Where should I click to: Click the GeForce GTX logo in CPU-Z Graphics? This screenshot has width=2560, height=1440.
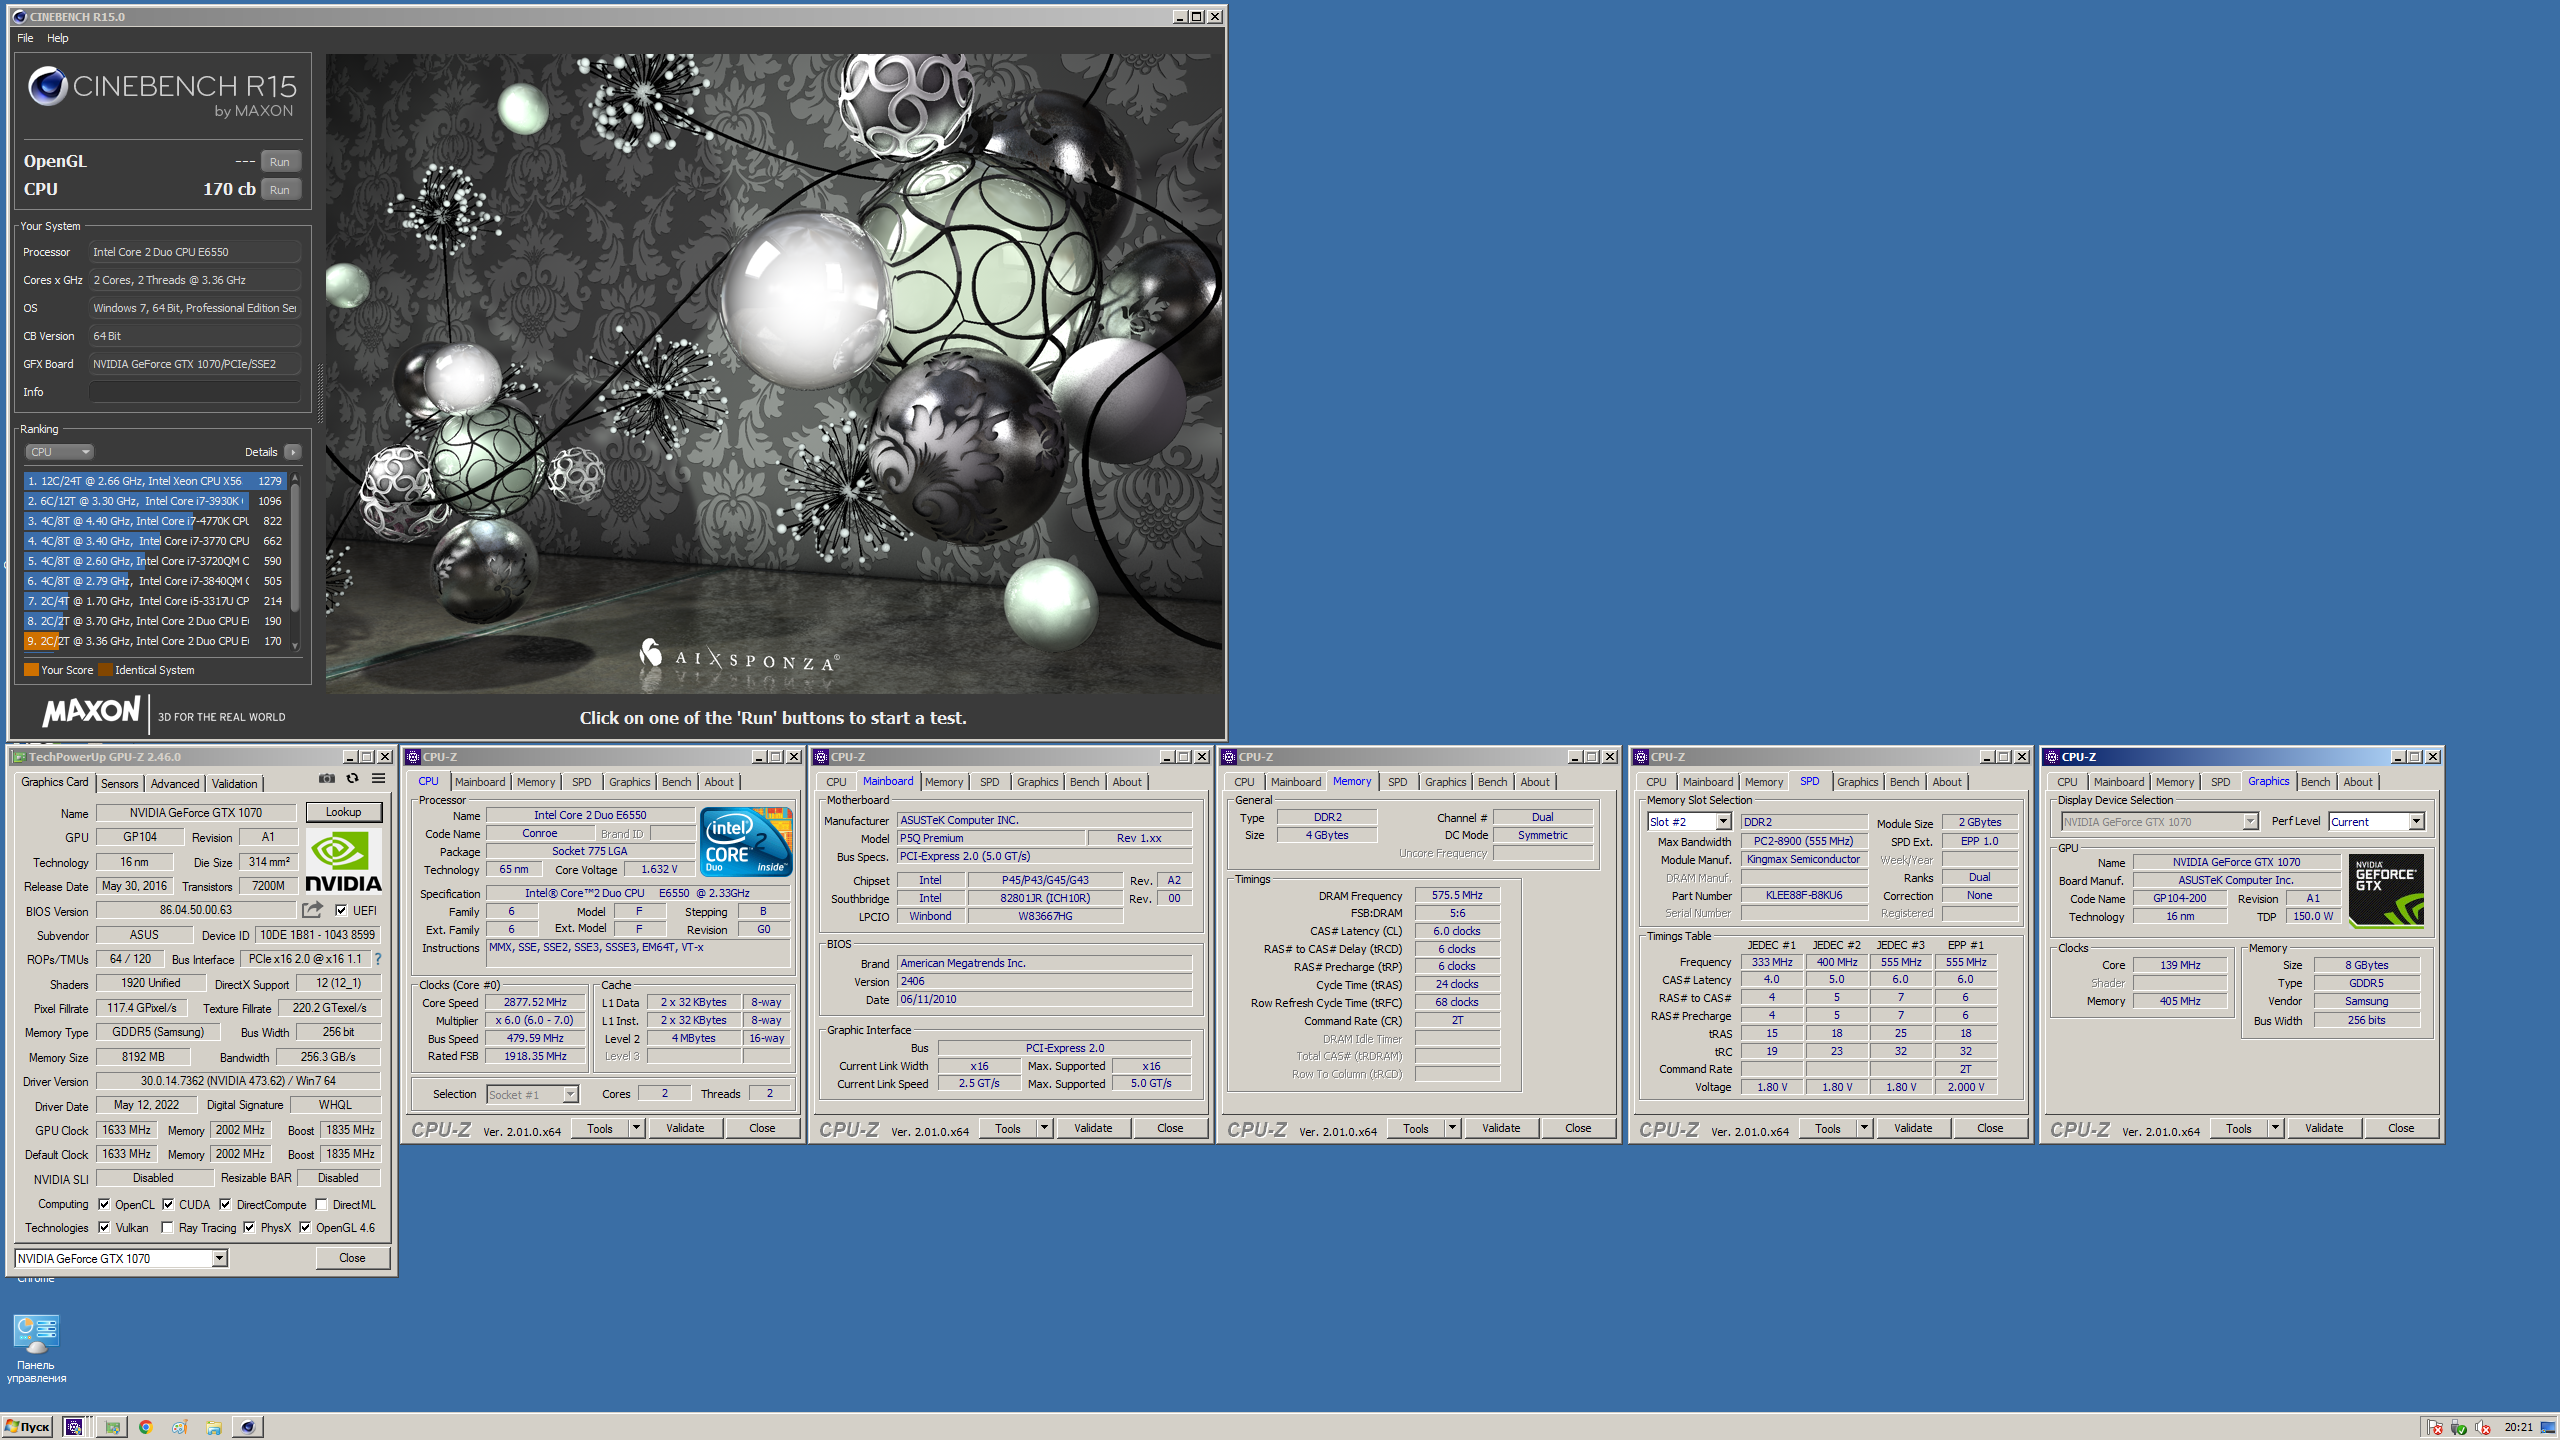pyautogui.click(x=2386, y=890)
